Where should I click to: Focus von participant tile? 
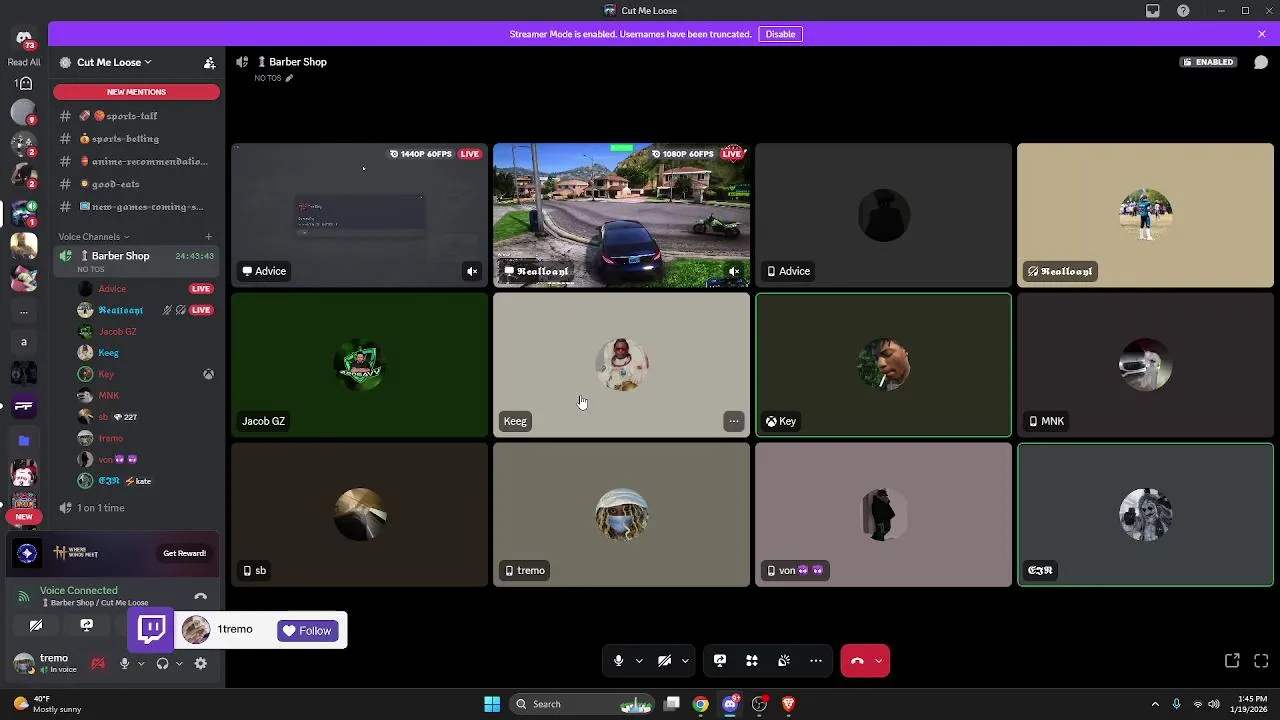click(884, 515)
